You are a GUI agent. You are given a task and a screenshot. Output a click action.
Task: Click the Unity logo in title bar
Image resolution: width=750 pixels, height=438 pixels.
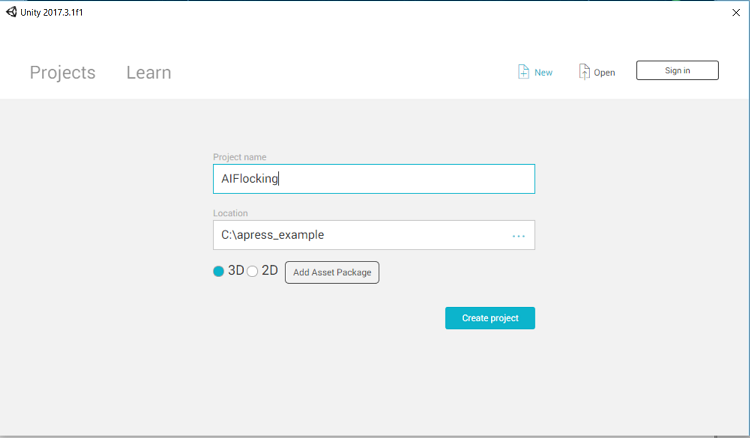pyautogui.click(x=11, y=12)
